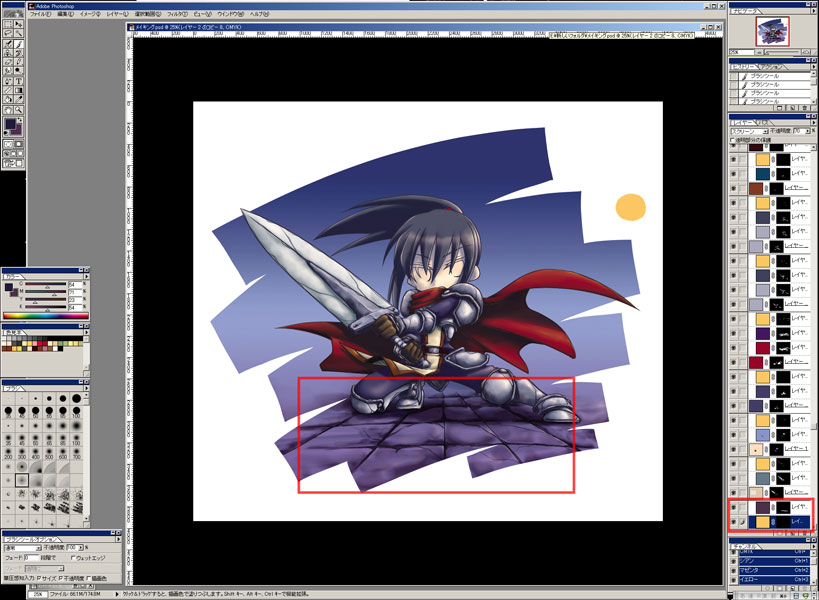This screenshot has width=819, height=600.
Task: Select the Type tool
Action: (x=20, y=80)
